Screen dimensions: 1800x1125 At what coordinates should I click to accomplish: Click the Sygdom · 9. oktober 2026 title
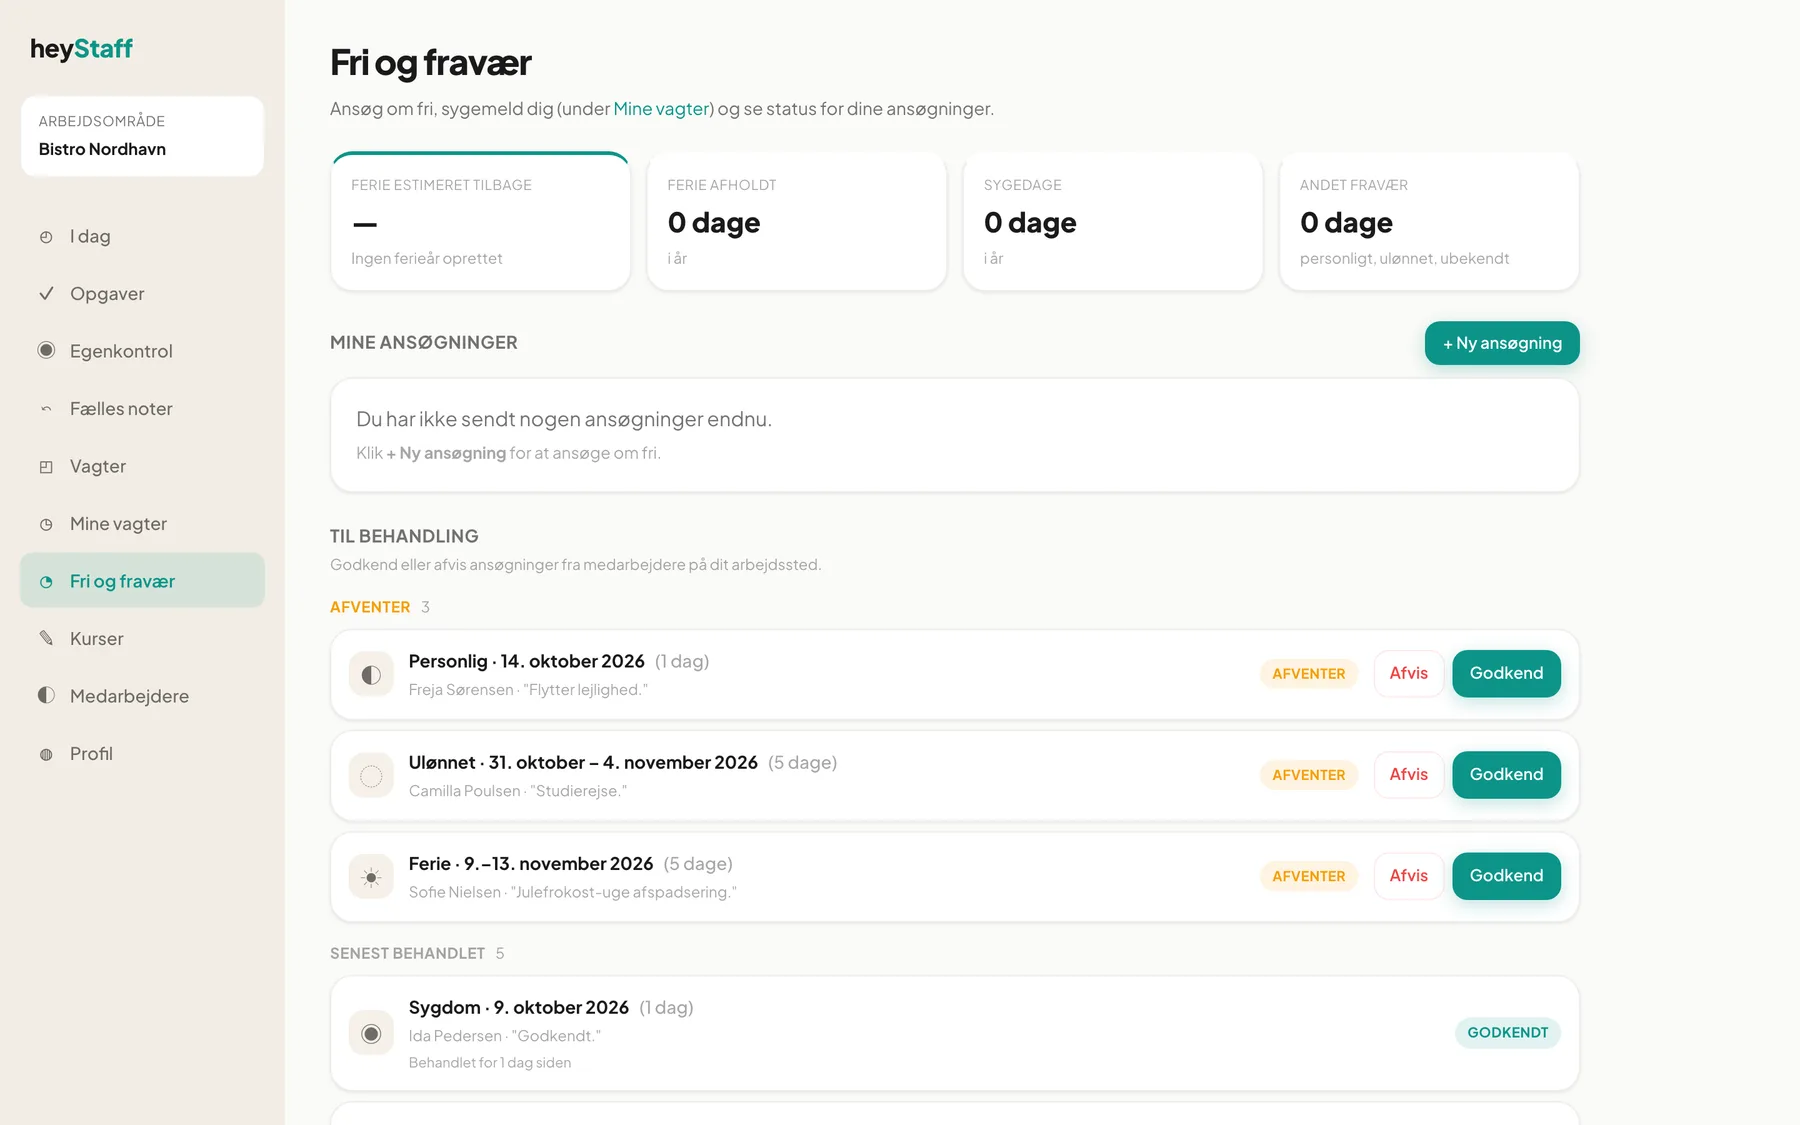(519, 1007)
